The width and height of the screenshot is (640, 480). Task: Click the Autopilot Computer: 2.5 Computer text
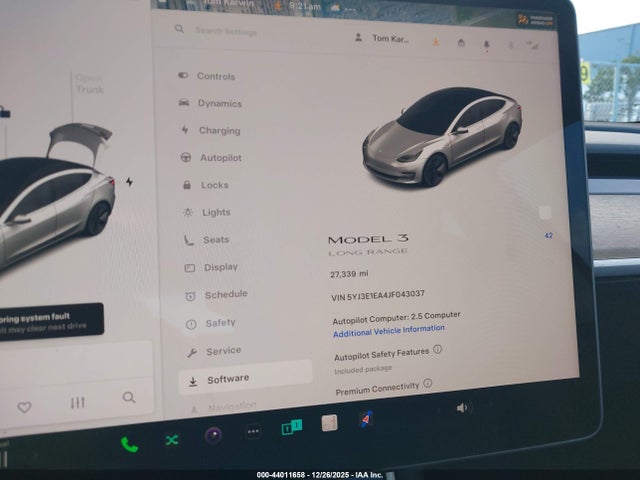click(396, 318)
